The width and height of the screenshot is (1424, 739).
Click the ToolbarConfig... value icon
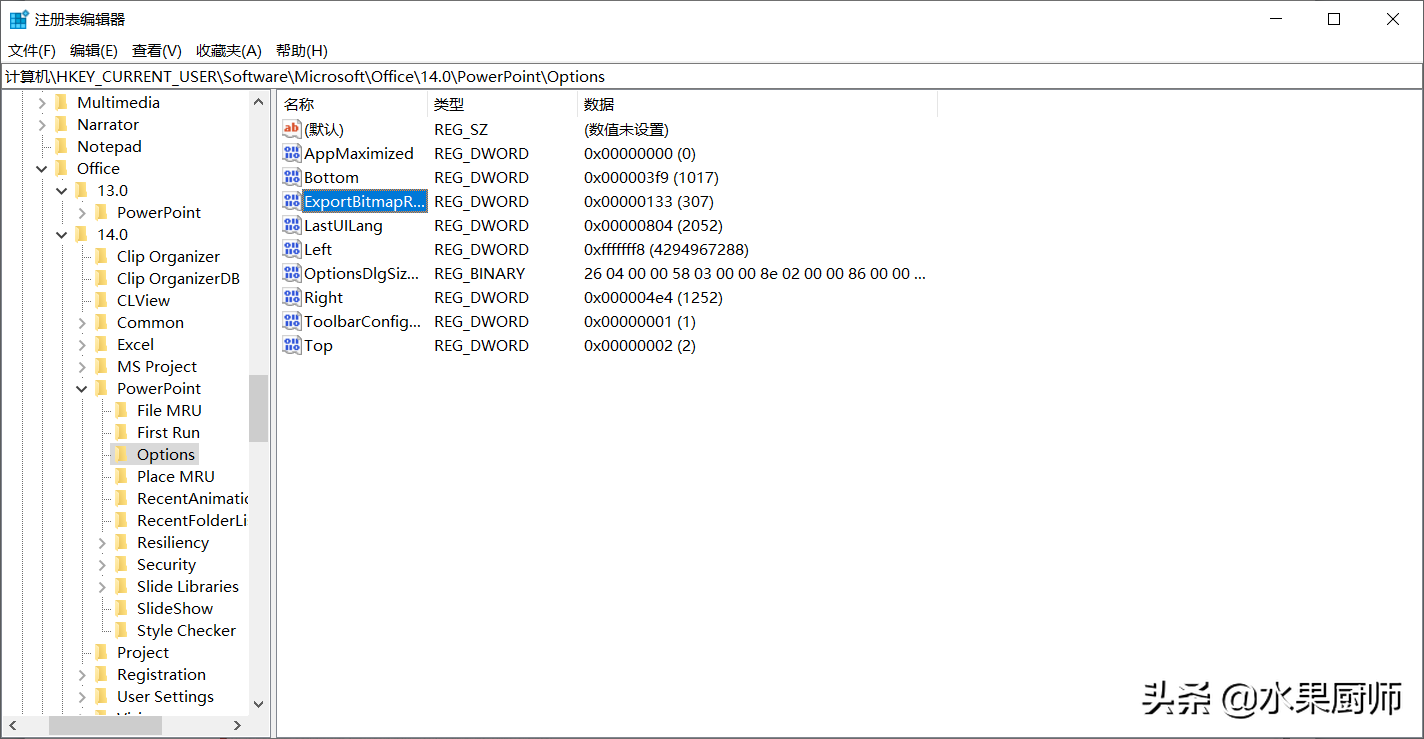point(292,321)
